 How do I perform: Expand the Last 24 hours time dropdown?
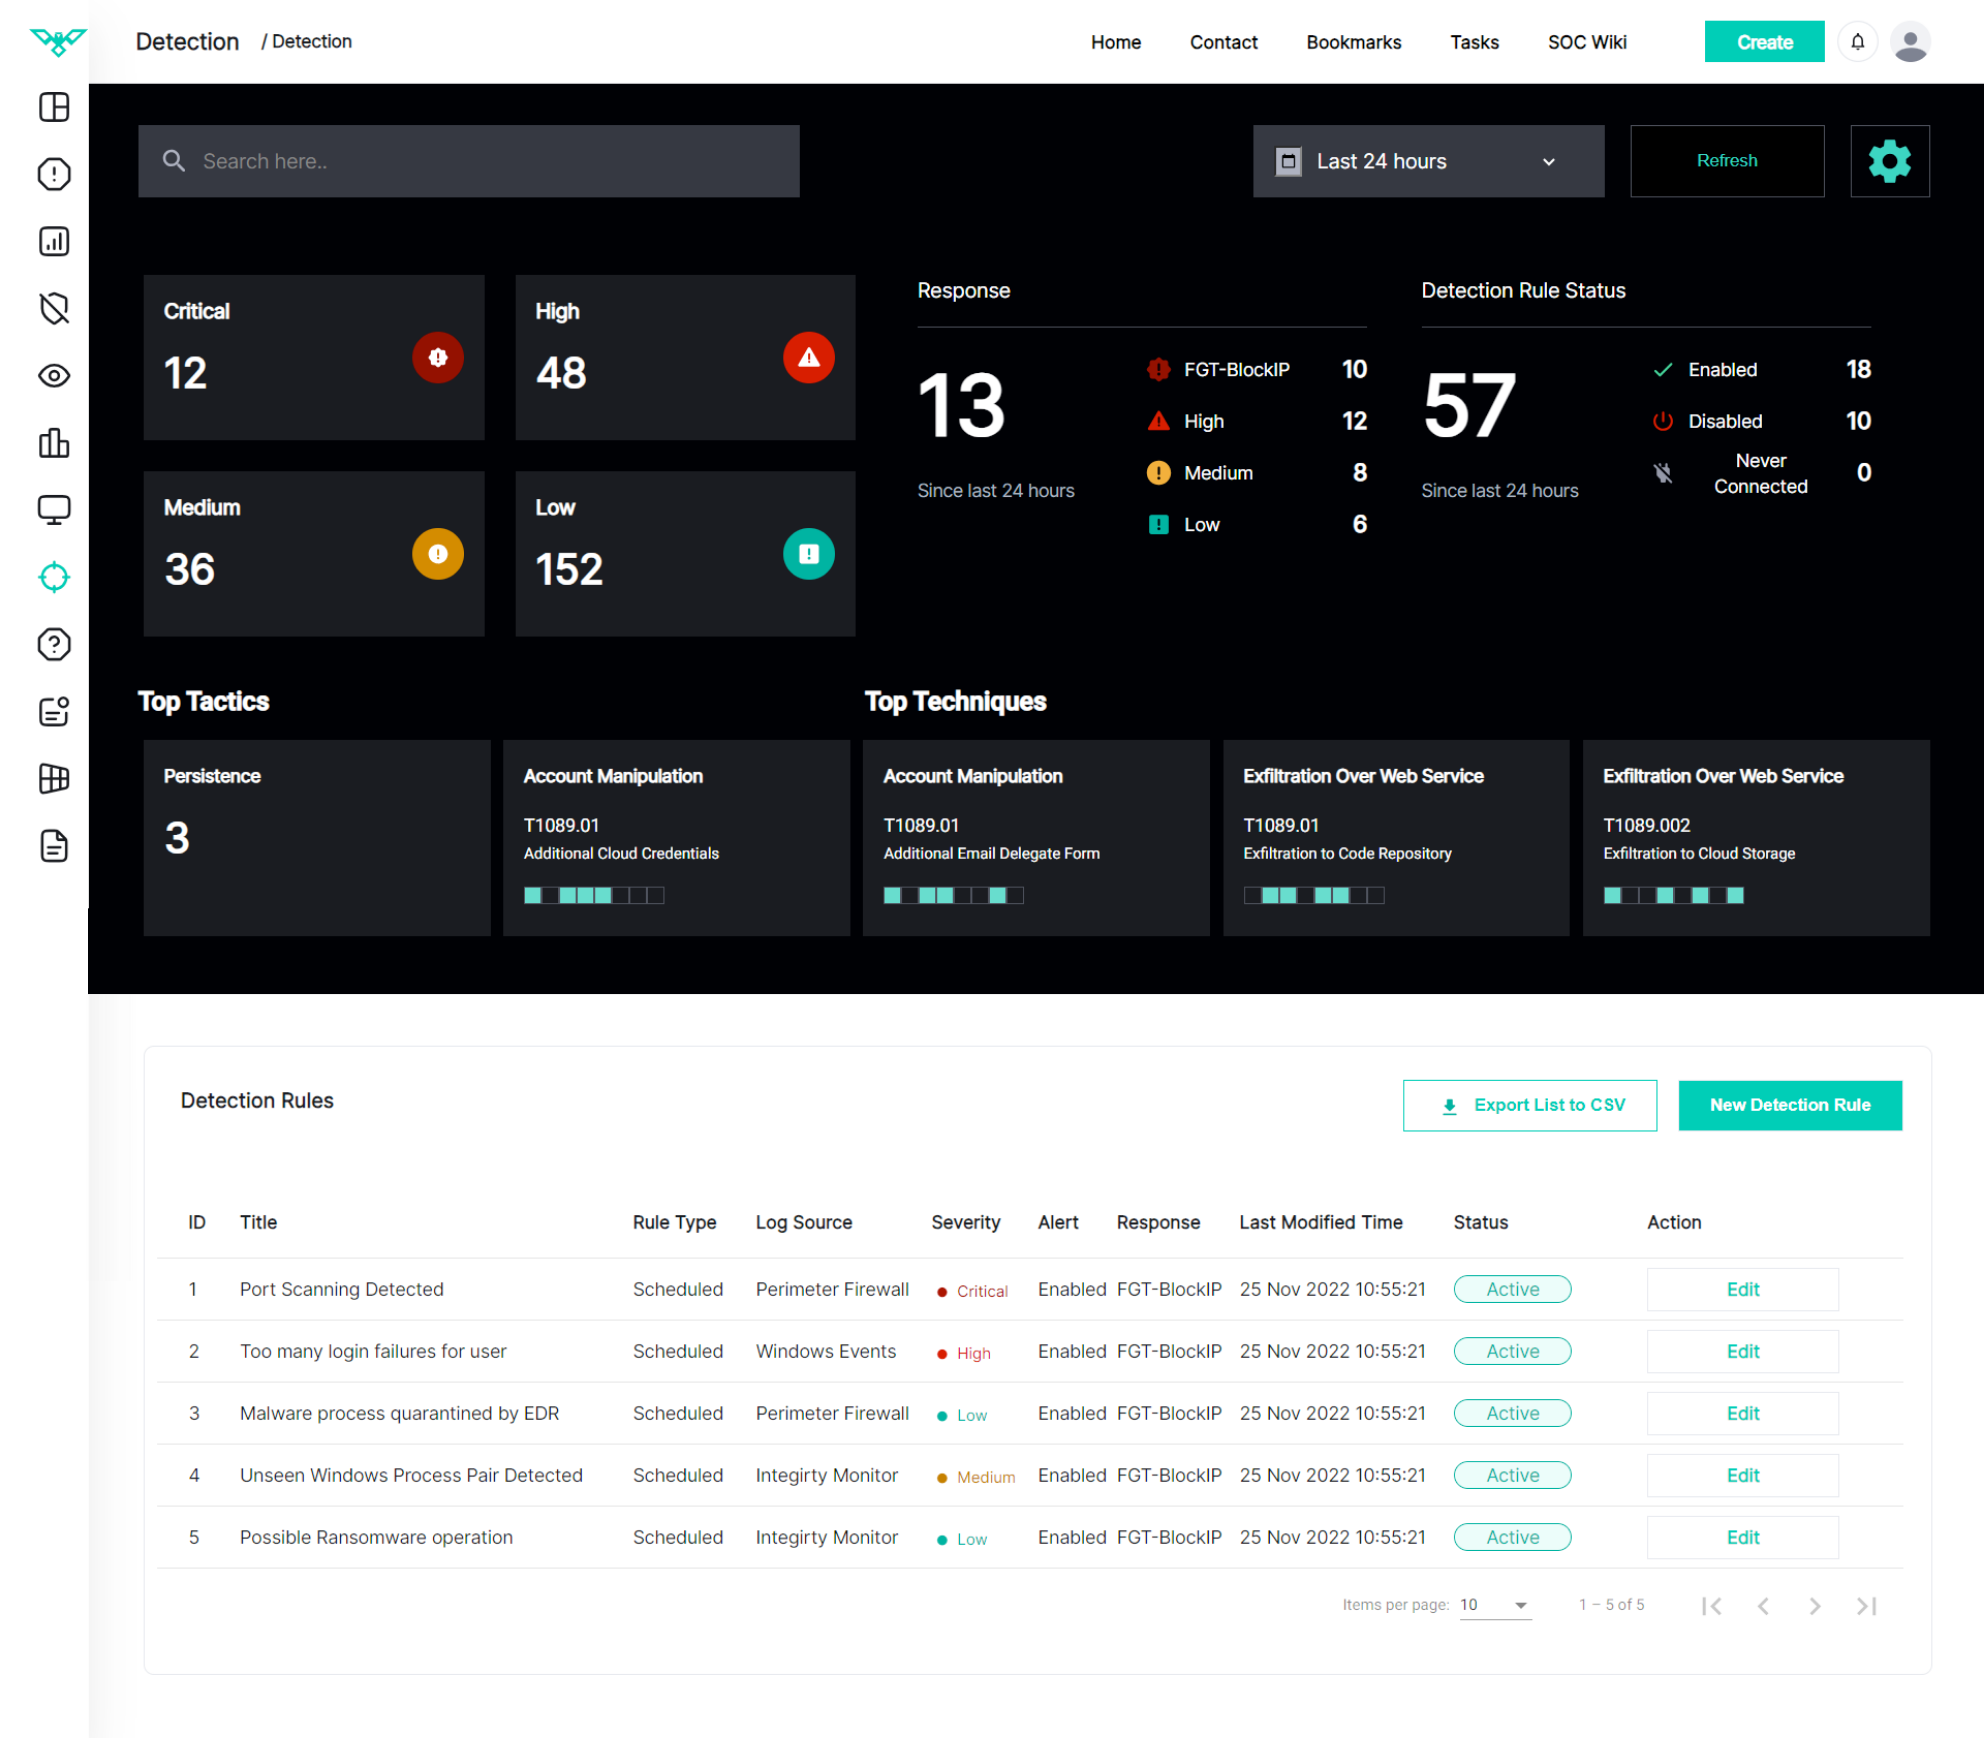pyautogui.click(x=1430, y=161)
